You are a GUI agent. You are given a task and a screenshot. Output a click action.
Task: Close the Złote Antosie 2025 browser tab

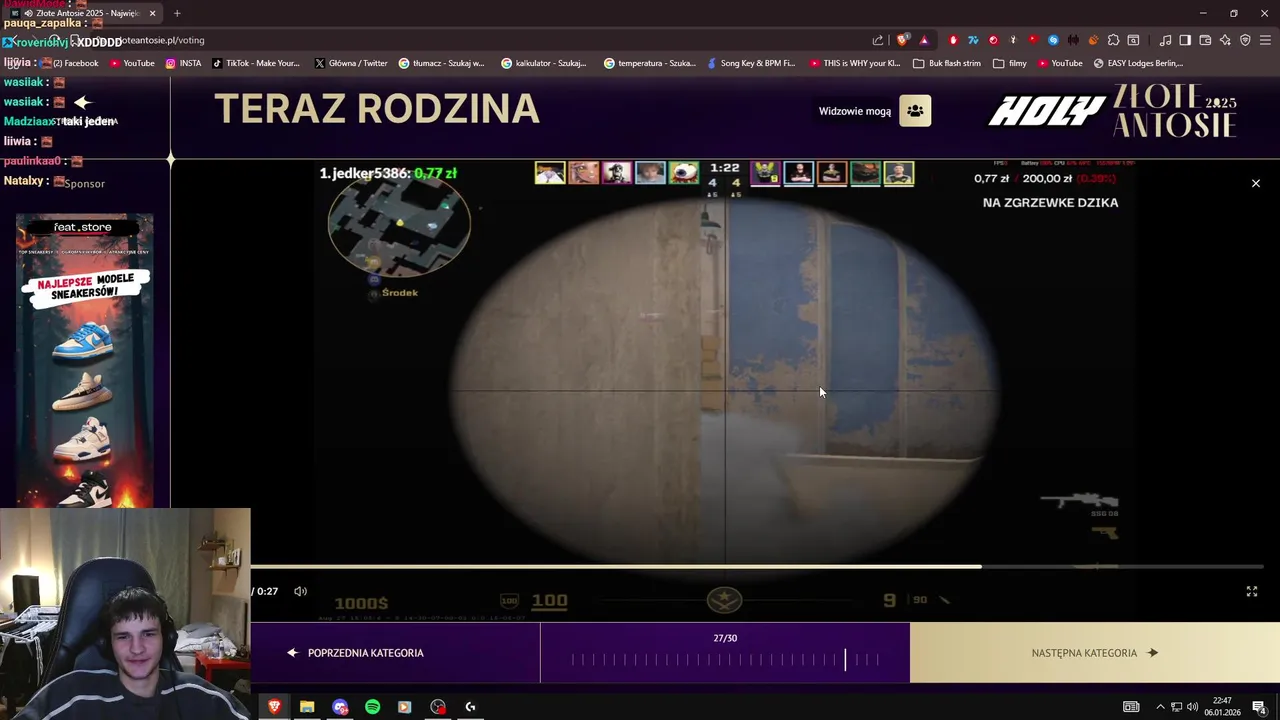tap(153, 13)
